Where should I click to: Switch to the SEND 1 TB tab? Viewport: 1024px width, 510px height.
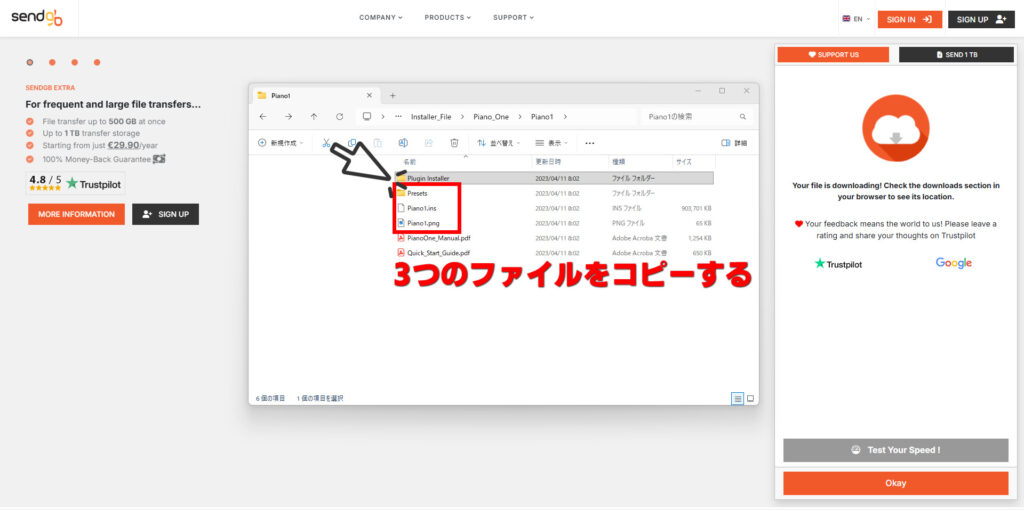click(x=956, y=55)
